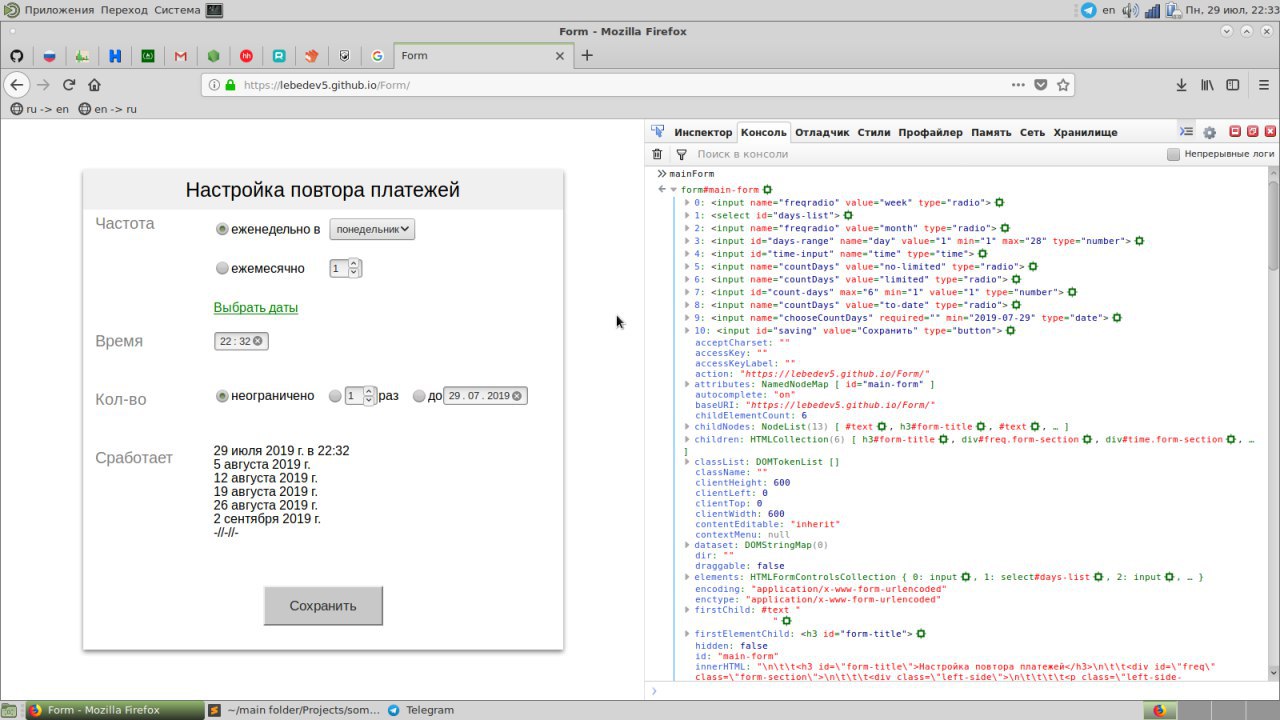Image resolution: width=1280 pixels, height=720 pixels.
Task: Open devtools settings gear
Action: coord(1209,132)
